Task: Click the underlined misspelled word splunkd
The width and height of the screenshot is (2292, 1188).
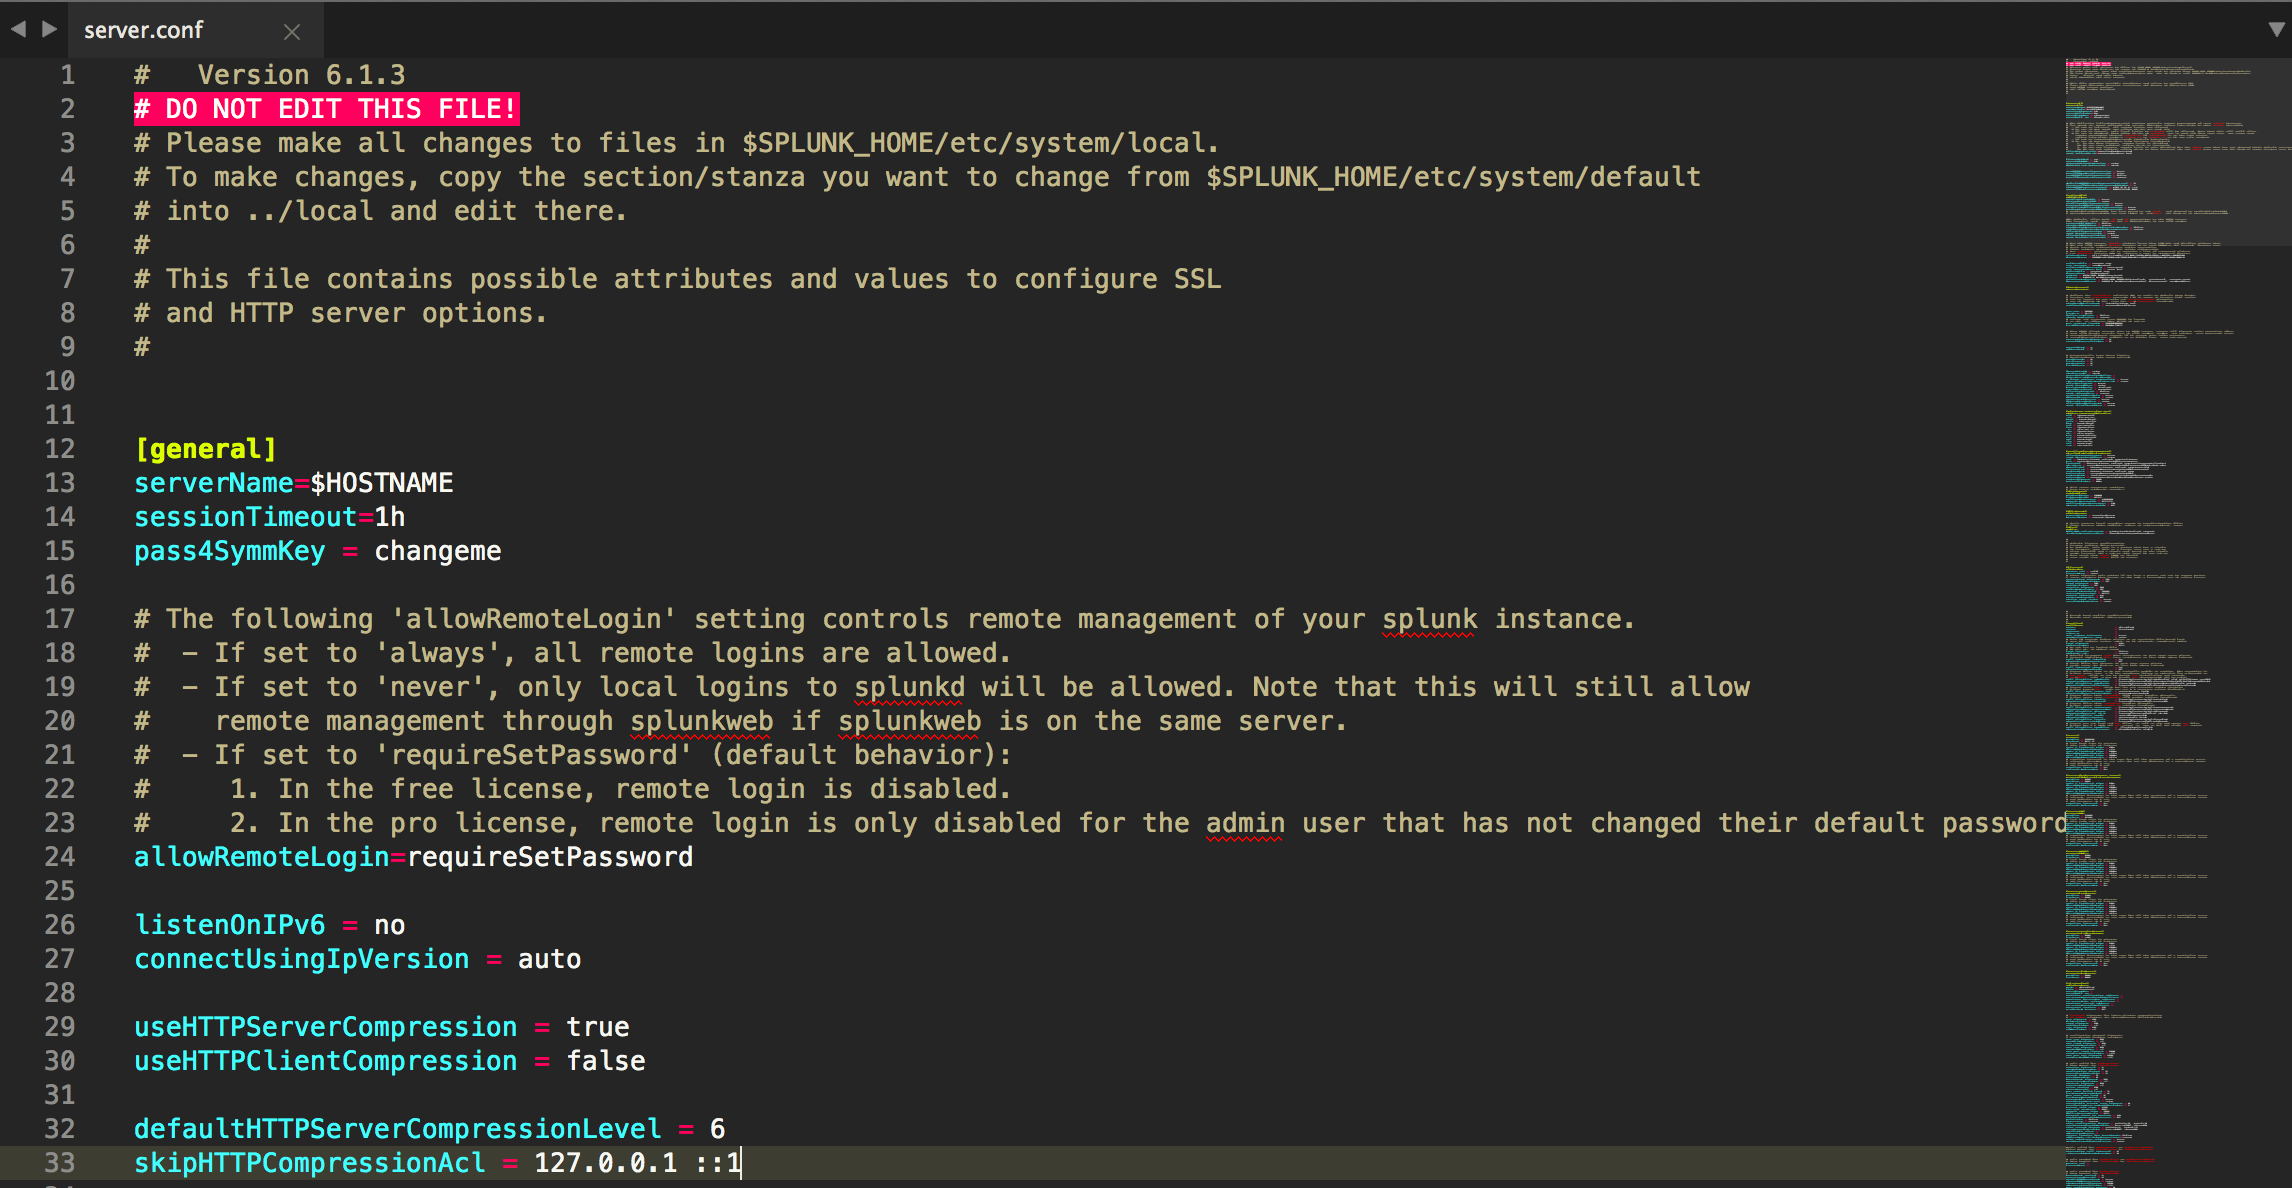Action: (x=909, y=687)
